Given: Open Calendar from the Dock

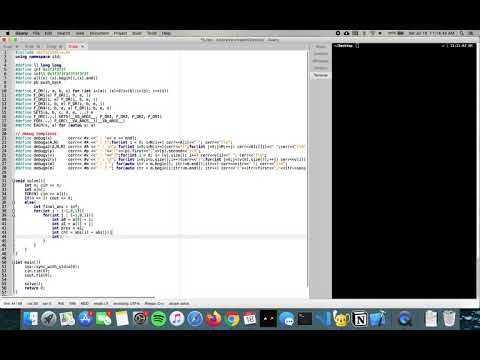Looking at the screenshot, I should tap(250, 319).
